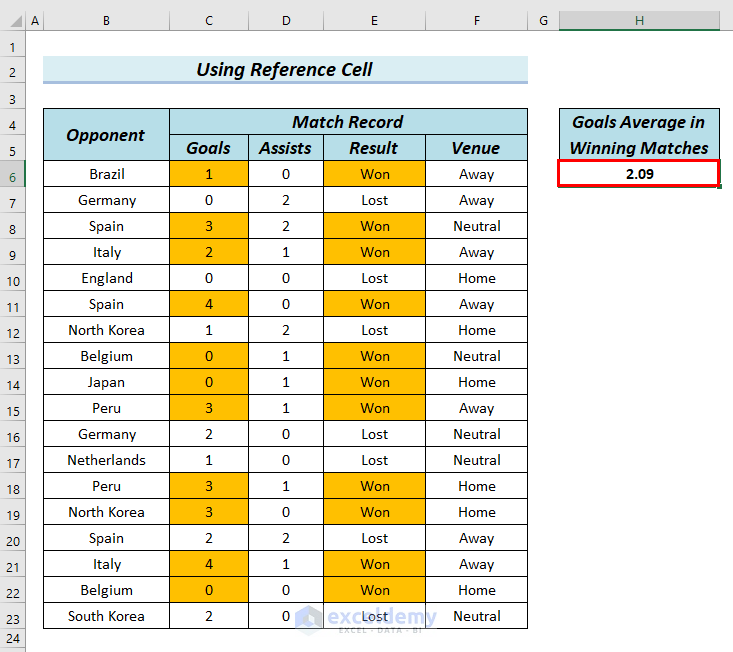
Task: Select North Korea cell in row 19
Action: 106,512
